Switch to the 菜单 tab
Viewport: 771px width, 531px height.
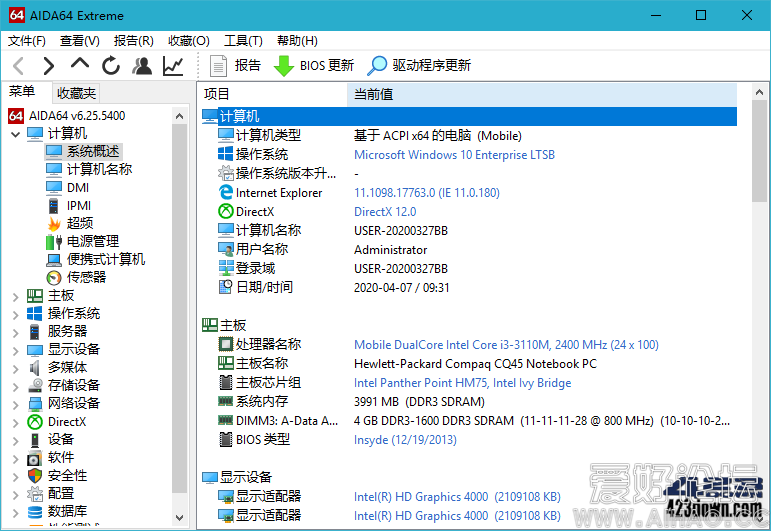tap(22, 92)
